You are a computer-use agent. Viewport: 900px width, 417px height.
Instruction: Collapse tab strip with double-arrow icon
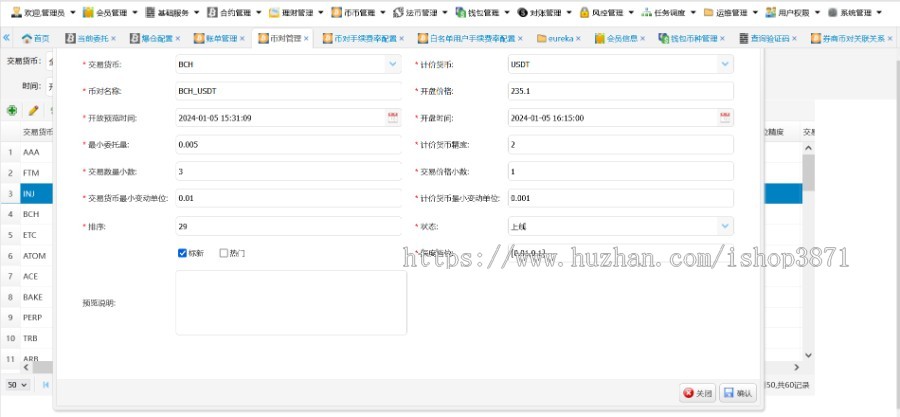click(x=6, y=38)
